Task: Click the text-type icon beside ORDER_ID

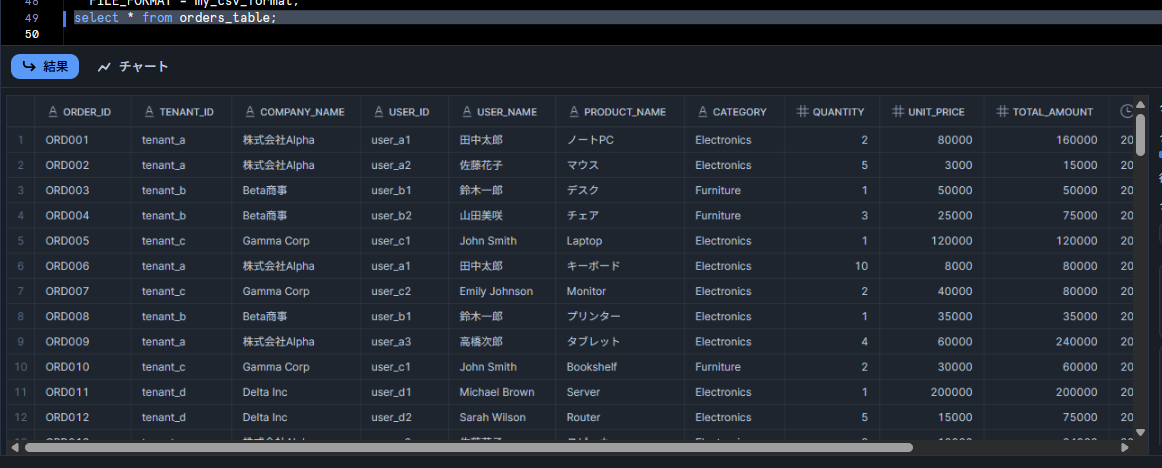Action: [x=53, y=112]
